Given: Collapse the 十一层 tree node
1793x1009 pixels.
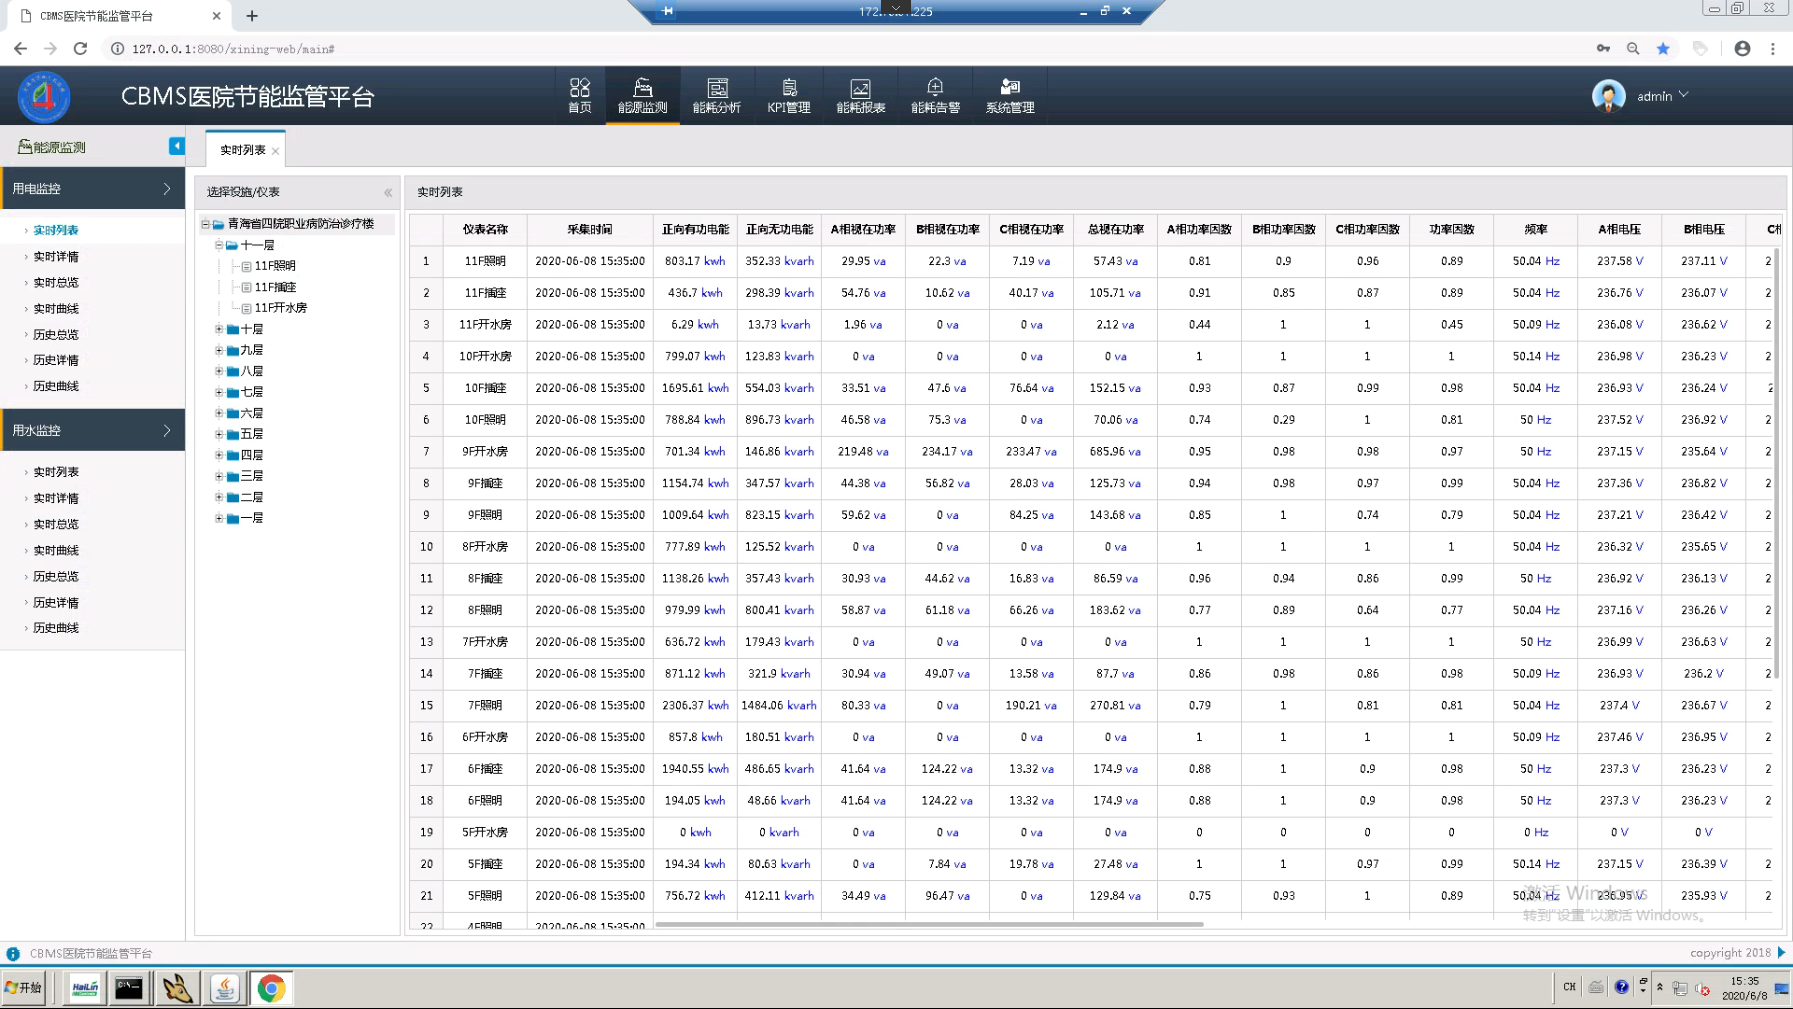Looking at the screenshot, I should click(x=219, y=245).
